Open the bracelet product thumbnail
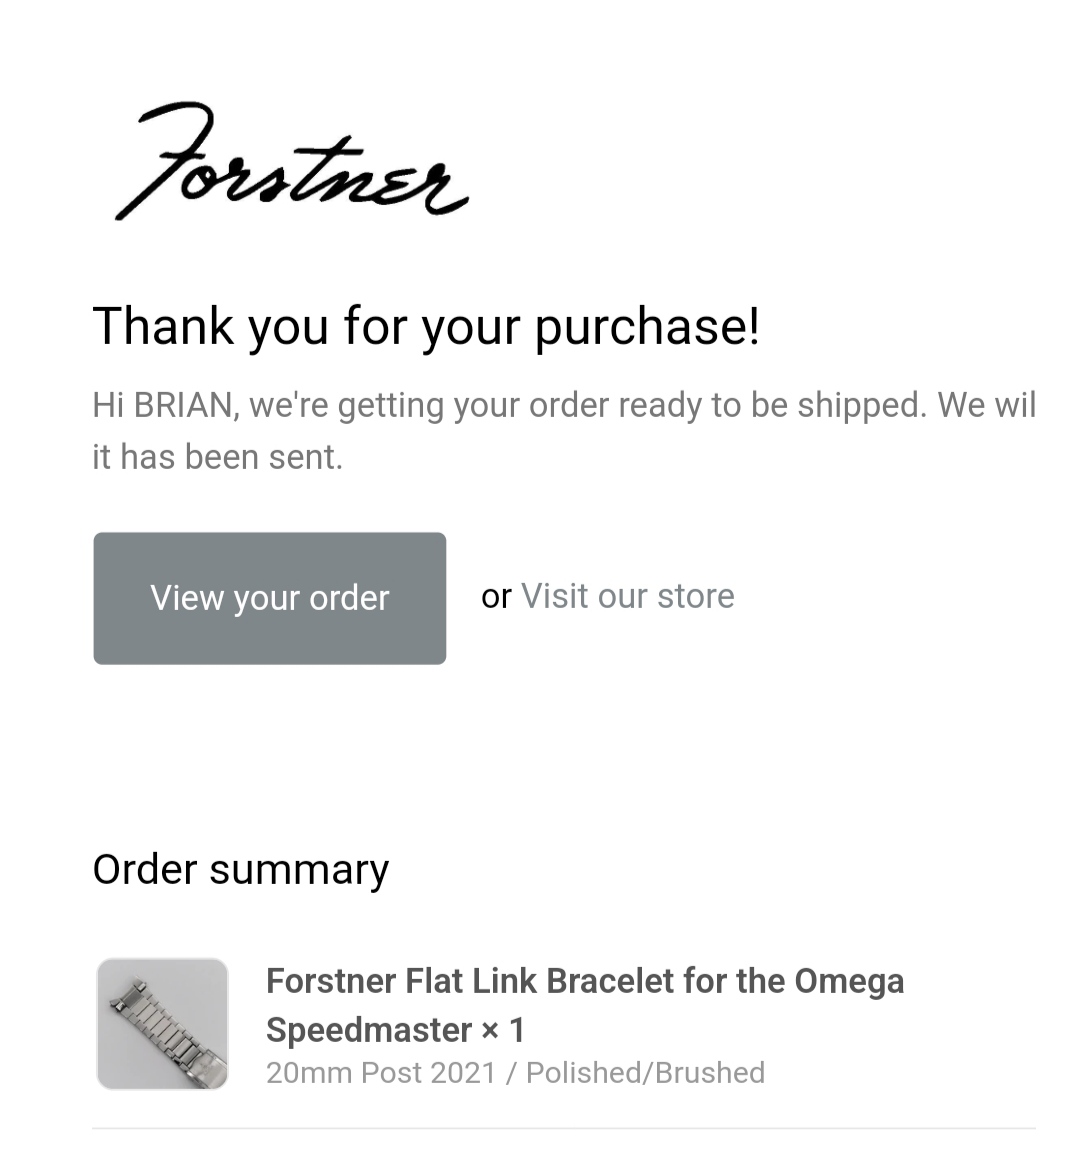Image resolution: width=1080 pixels, height=1150 pixels. 162,1023
